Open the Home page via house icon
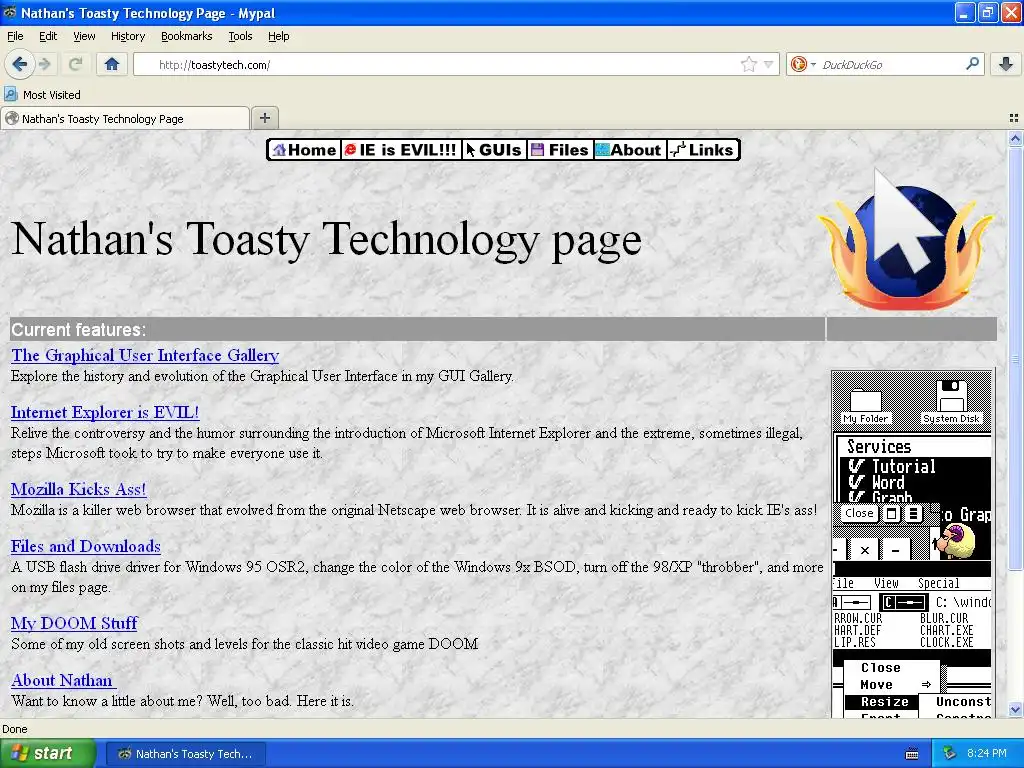 (112, 64)
